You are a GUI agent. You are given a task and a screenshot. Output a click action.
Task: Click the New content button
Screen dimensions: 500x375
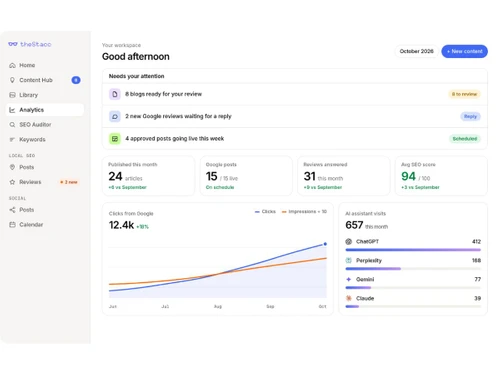[x=464, y=51]
